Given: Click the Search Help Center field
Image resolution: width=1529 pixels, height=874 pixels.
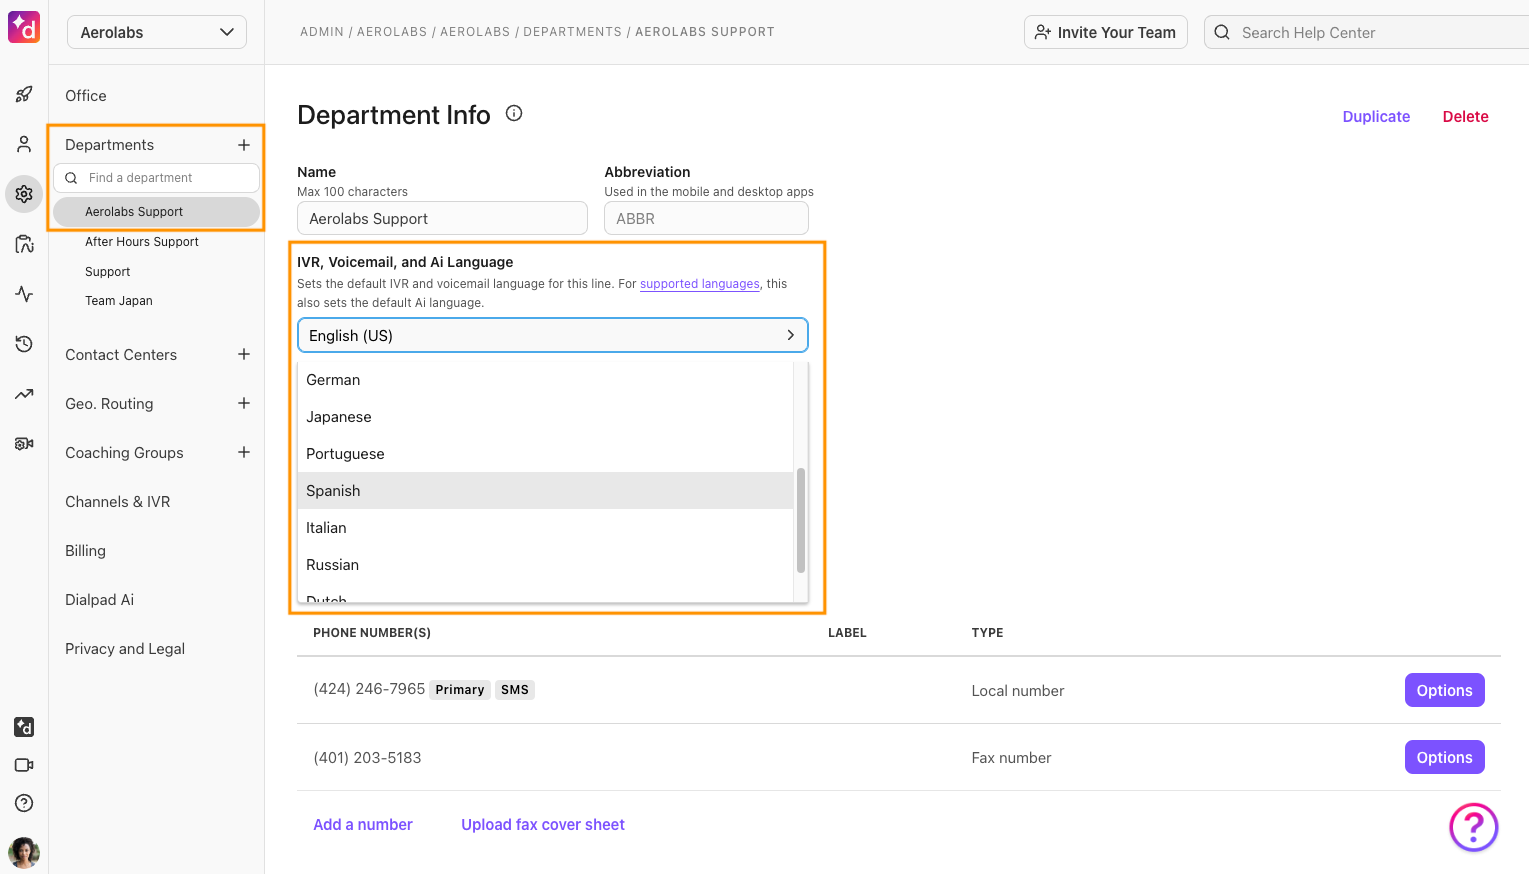Looking at the screenshot, I should (x=1368, y=32).
